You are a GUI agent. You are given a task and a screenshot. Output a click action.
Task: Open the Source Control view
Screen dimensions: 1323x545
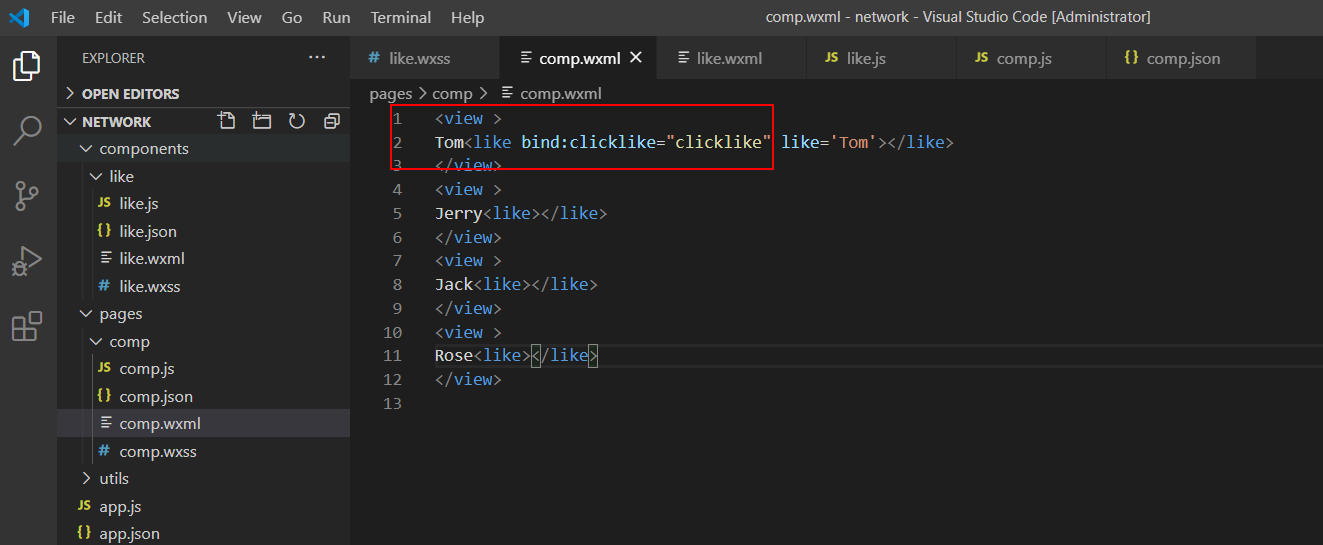[x=27, y=196]
